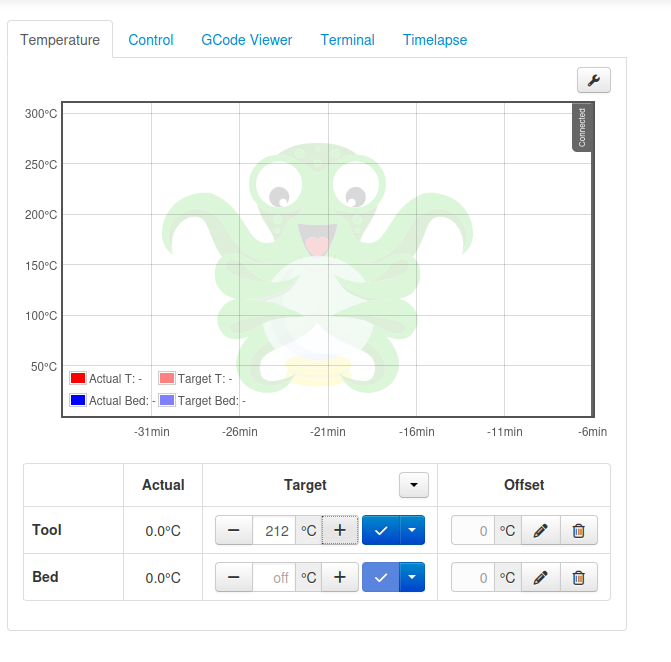Delete Bed offset with trash icon
Screen dimensions: 671x662
tap(579, 578)
